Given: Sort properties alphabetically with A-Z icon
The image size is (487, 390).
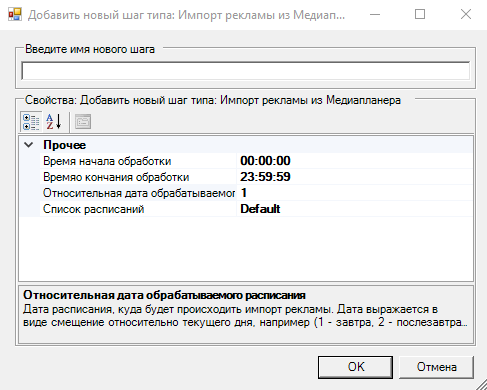Looking at the screenshot, I should (54, 122).
